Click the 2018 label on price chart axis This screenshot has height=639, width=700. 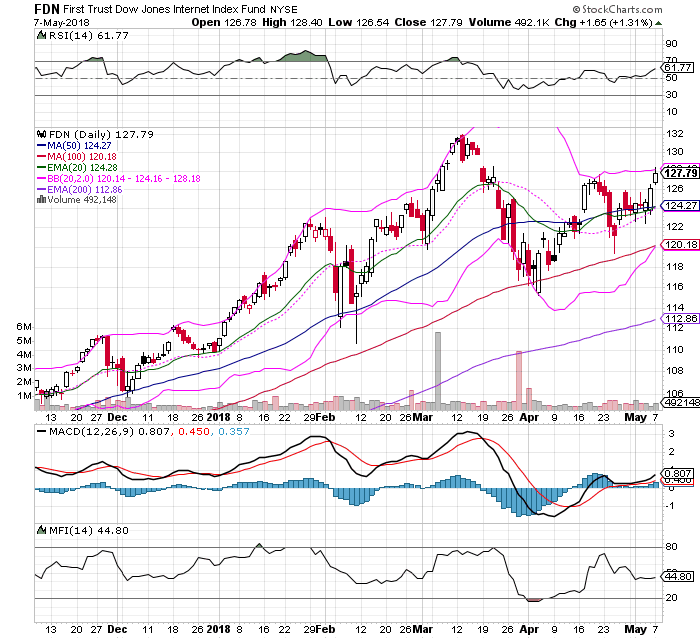click(x=219, y=418)
